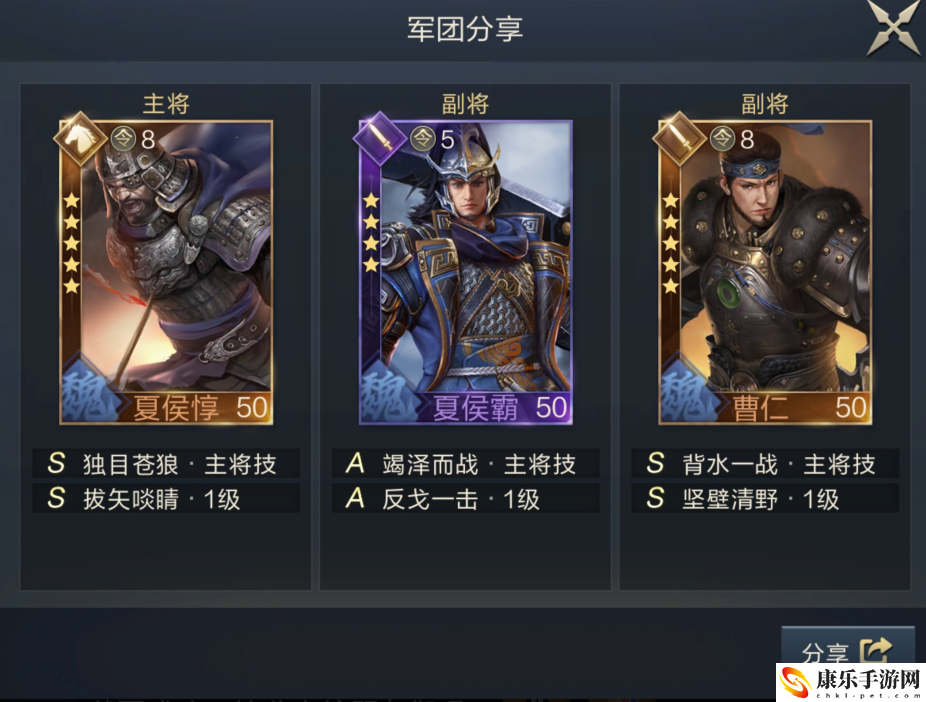
Task: Click the sword troop icon on 曹仁 card
Action: [679, 139]
